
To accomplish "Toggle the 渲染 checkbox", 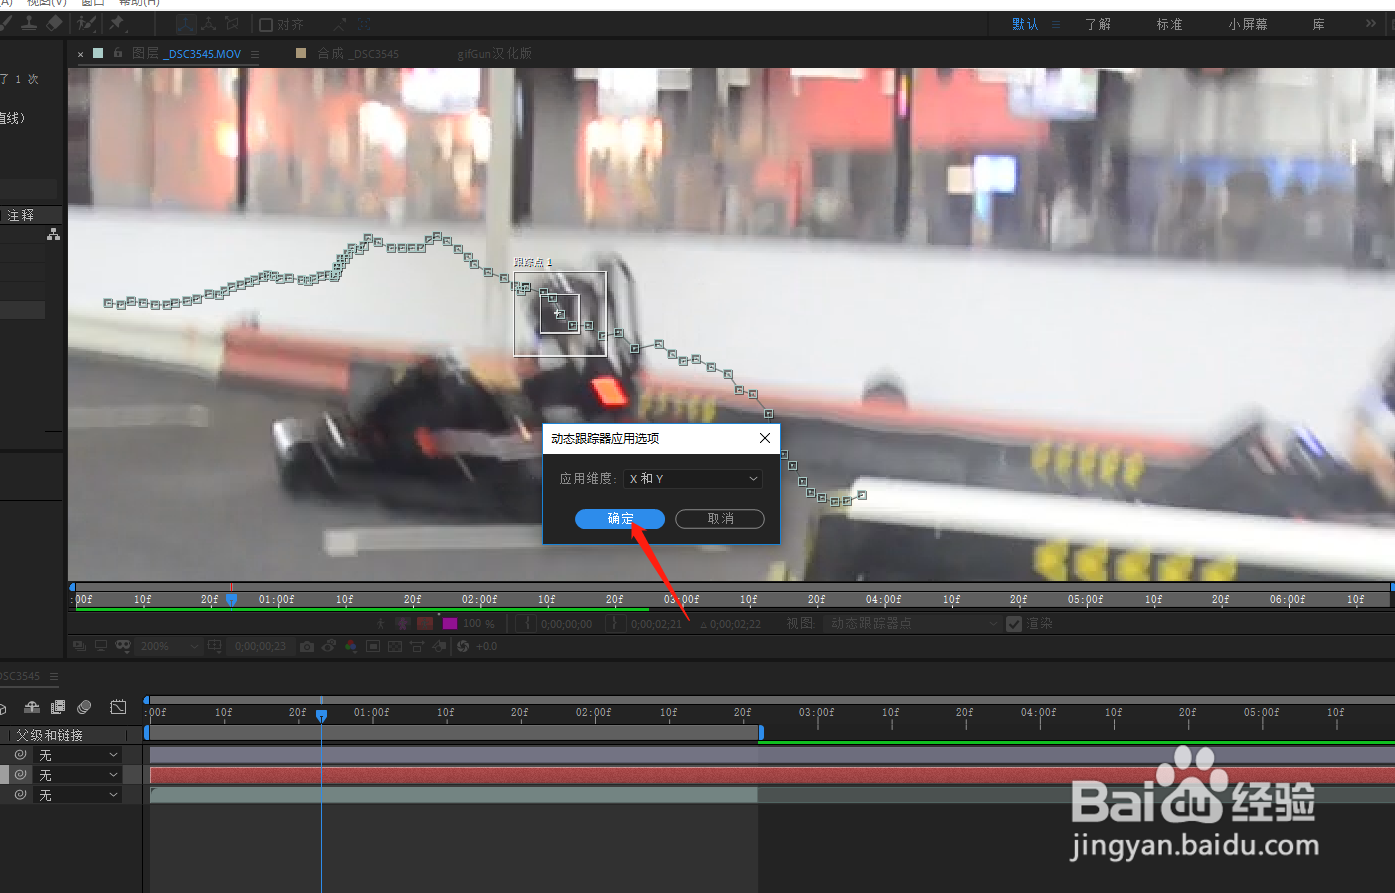I will [x=1014, y=624].
